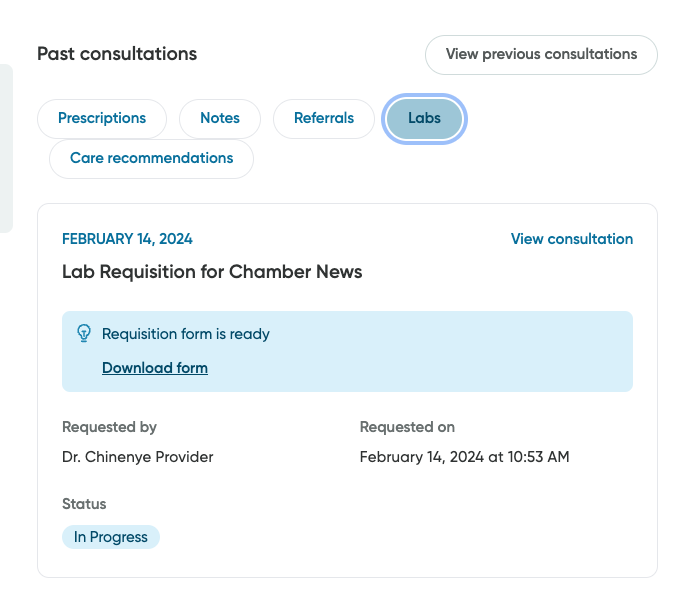Viewport: 677px width, 595px height.
Task: Open the View consultation link
Action: (x=571, y=239)
